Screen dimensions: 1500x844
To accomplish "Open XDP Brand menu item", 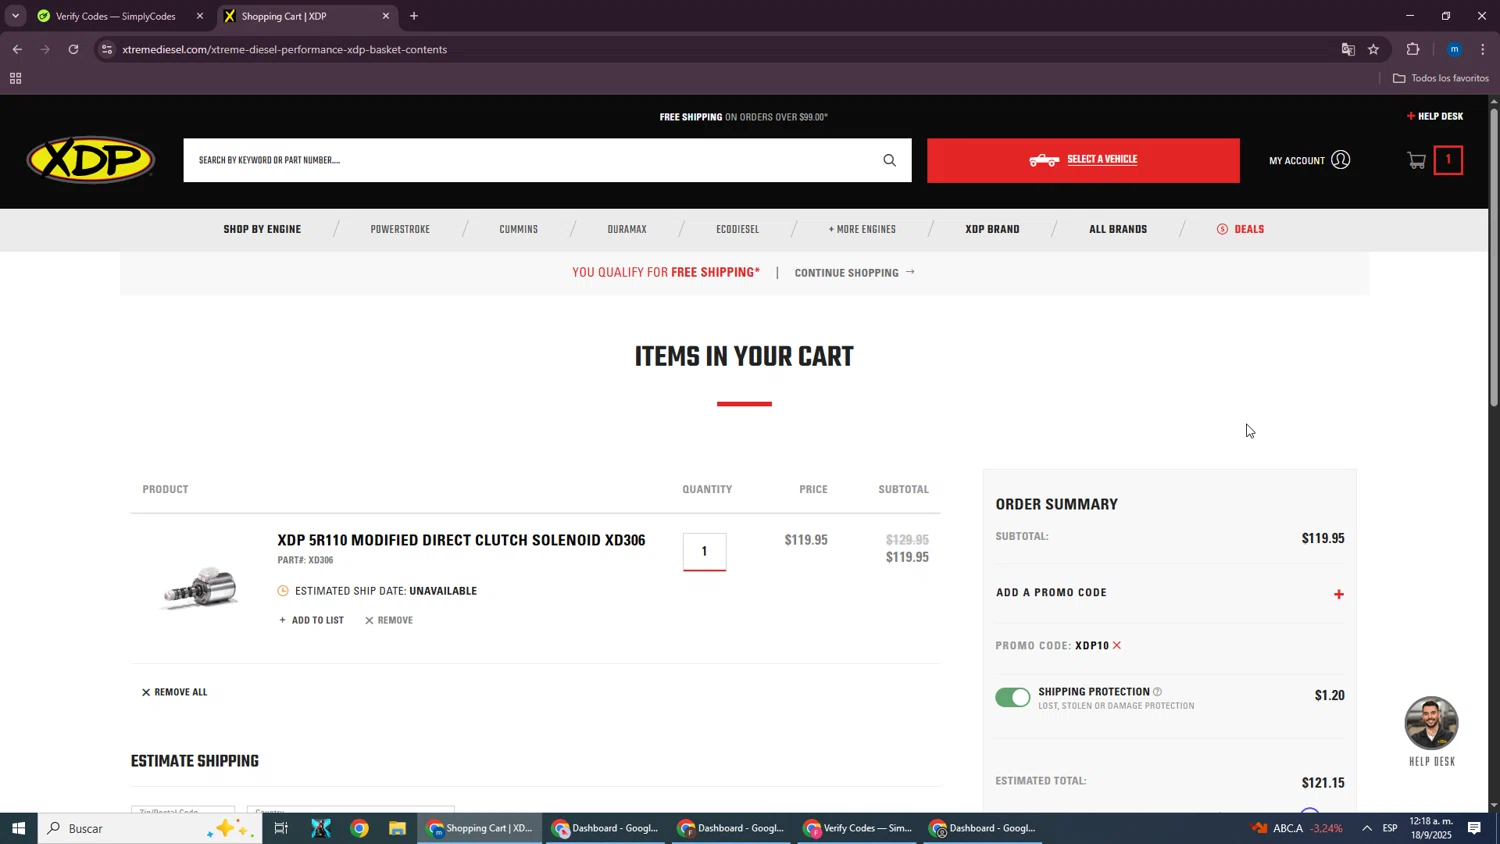I will pos(992,230).
